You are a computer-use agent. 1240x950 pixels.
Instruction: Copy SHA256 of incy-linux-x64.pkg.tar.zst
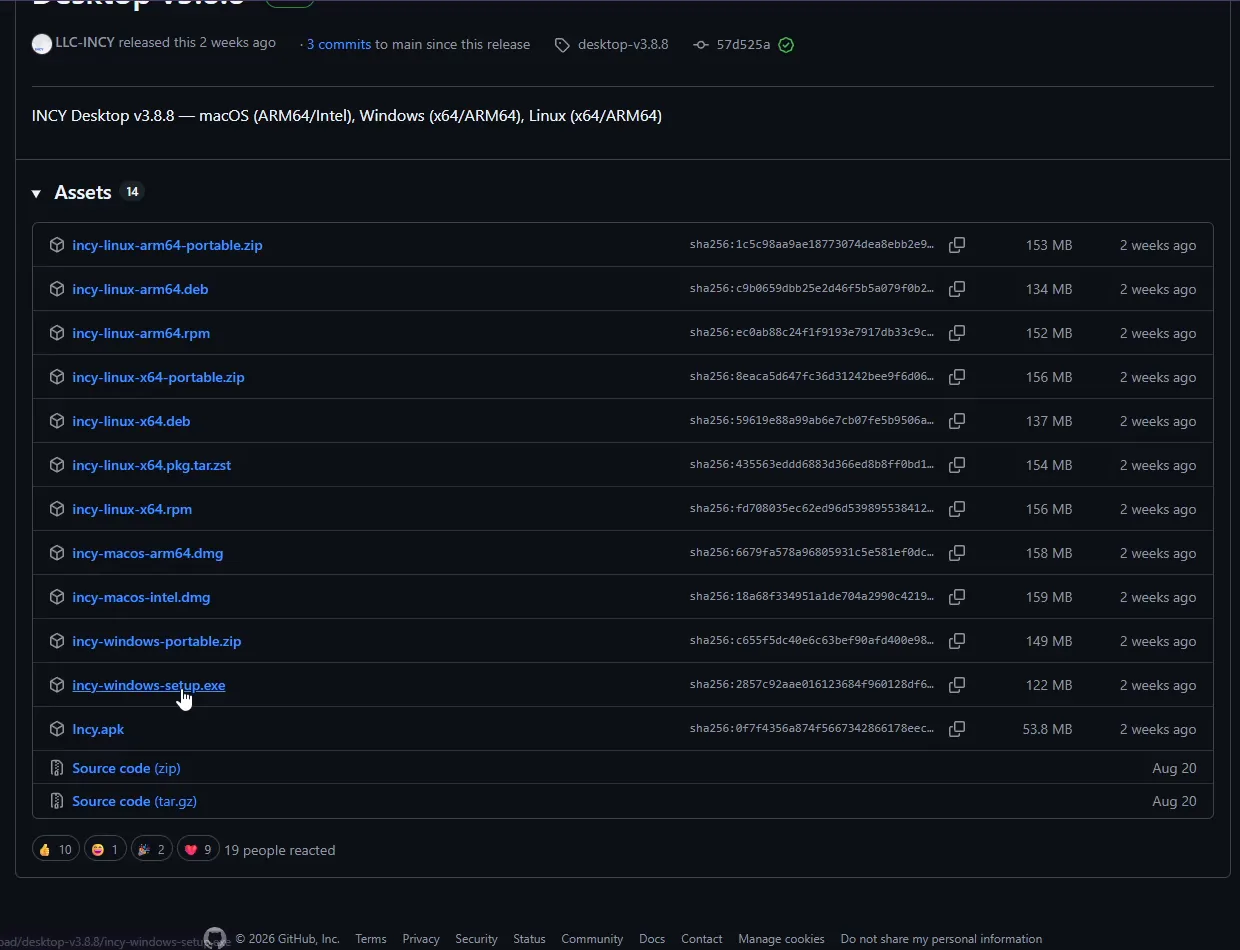point(957,465)
